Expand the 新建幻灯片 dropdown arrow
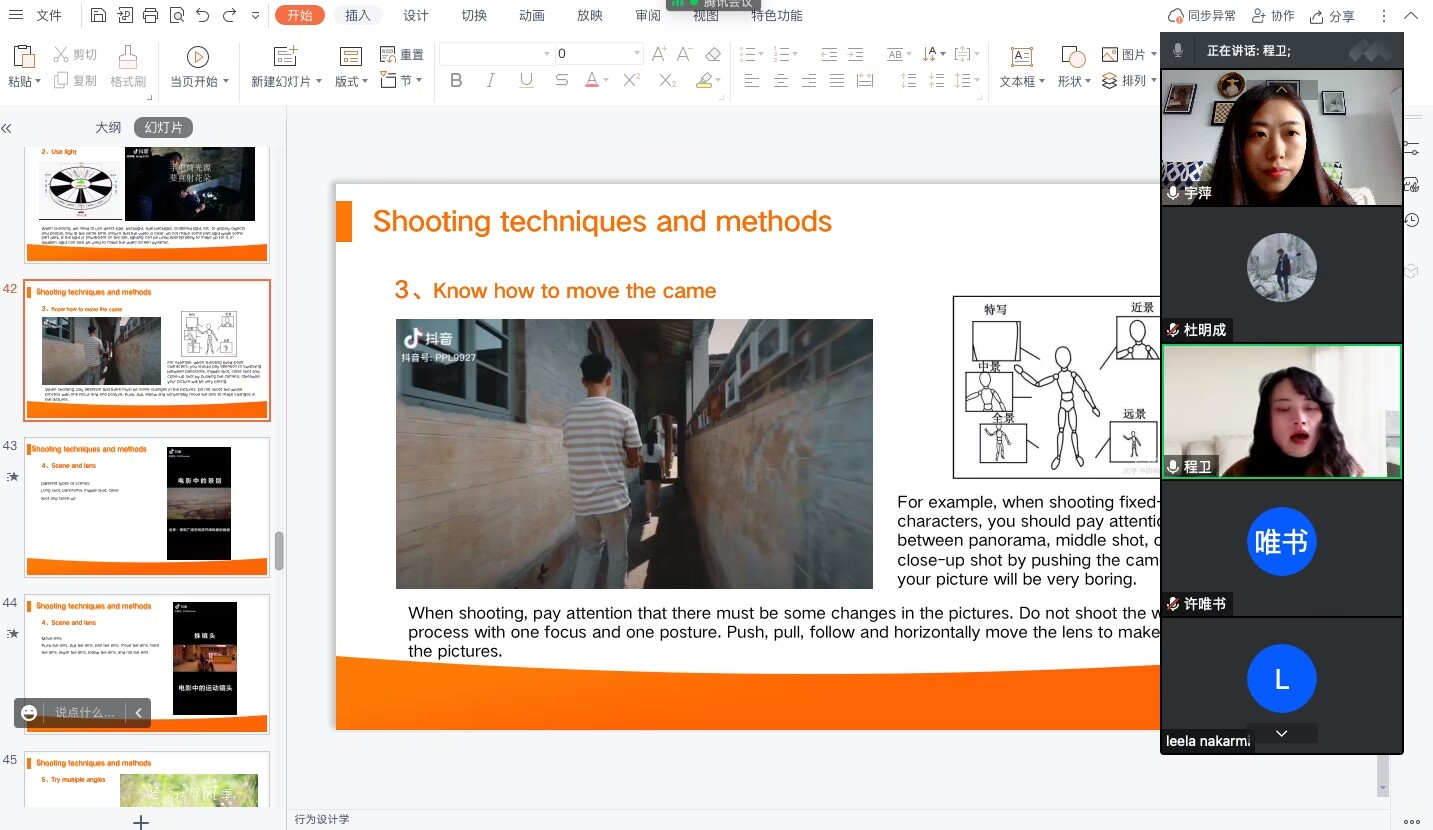This screenshot has width=1433, height=830. 319,82
